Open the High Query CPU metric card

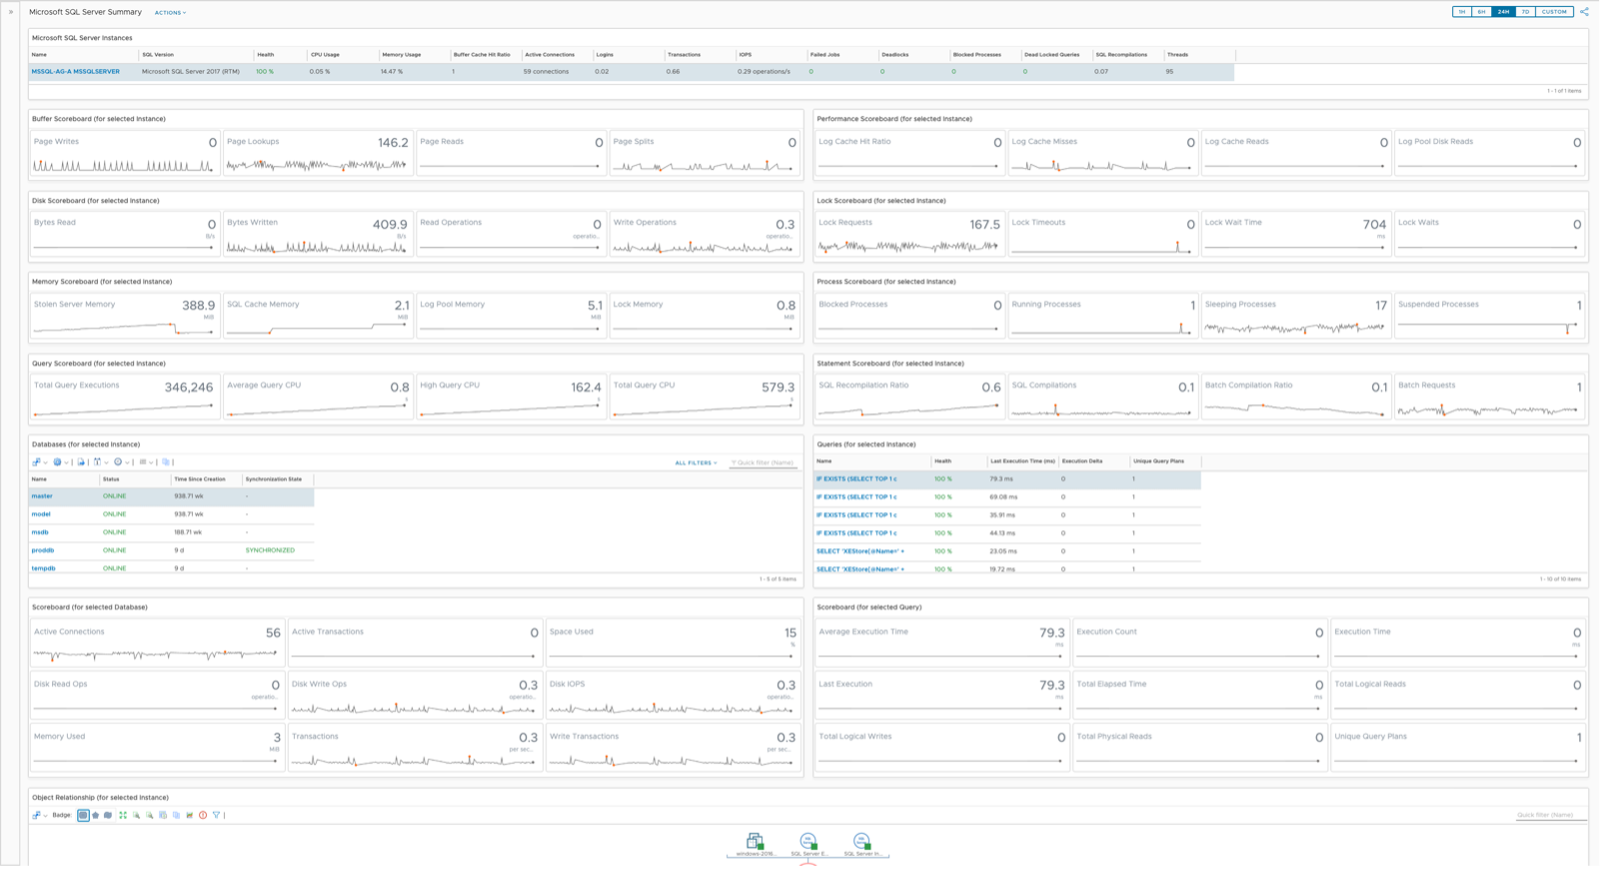511,398
